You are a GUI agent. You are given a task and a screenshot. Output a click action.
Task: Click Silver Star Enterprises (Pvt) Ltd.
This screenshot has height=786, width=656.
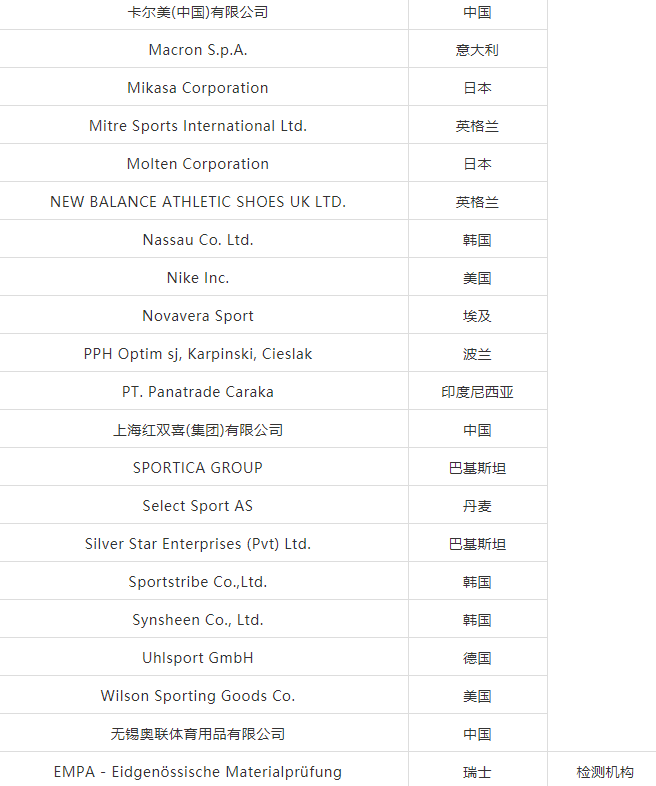[198, 544]
